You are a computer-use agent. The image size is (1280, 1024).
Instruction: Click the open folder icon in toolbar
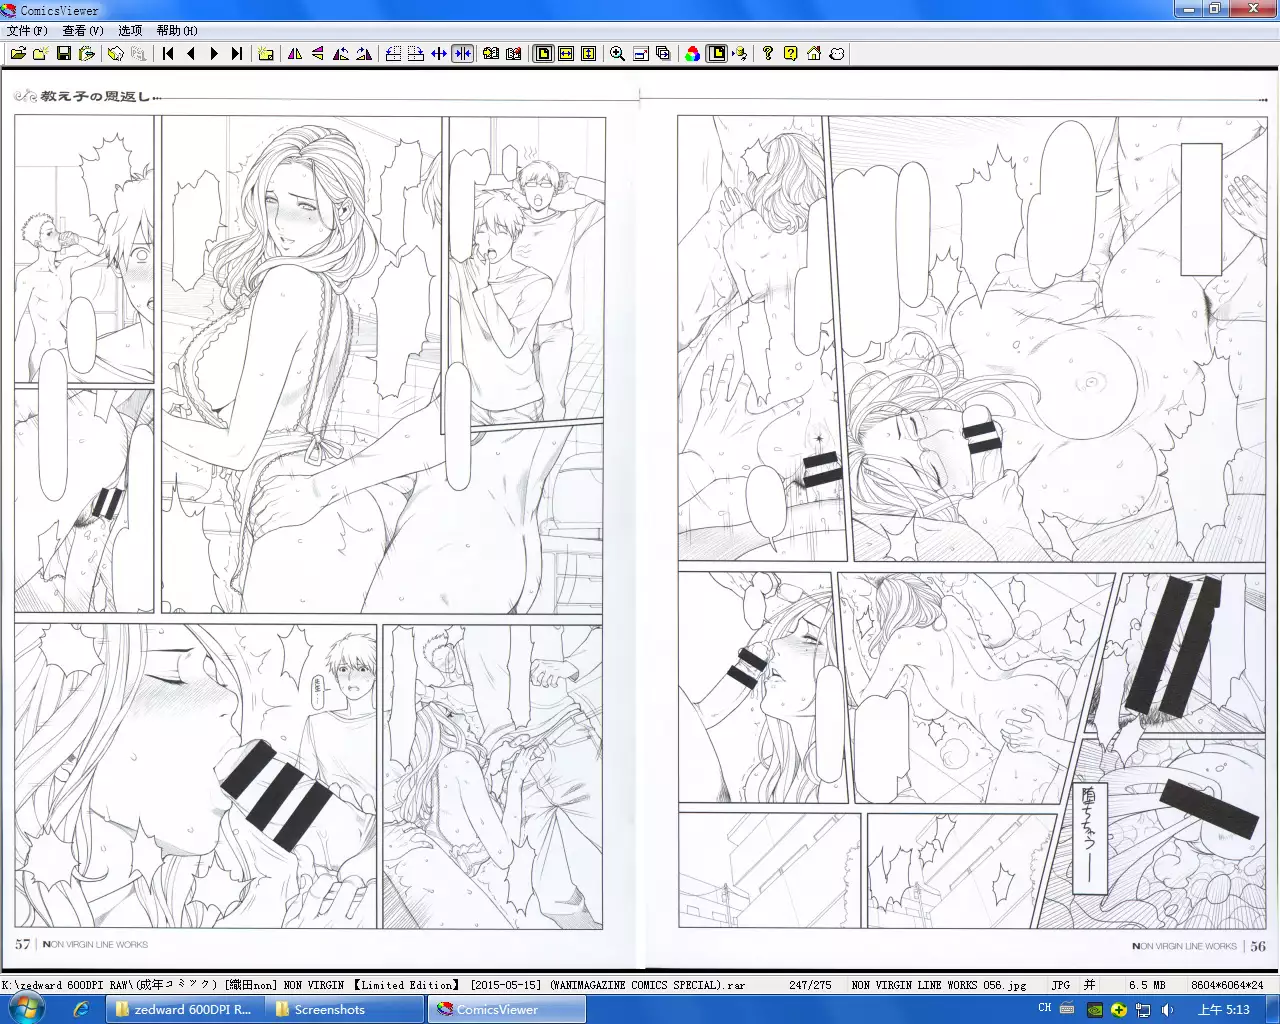[x=18, y=54]
